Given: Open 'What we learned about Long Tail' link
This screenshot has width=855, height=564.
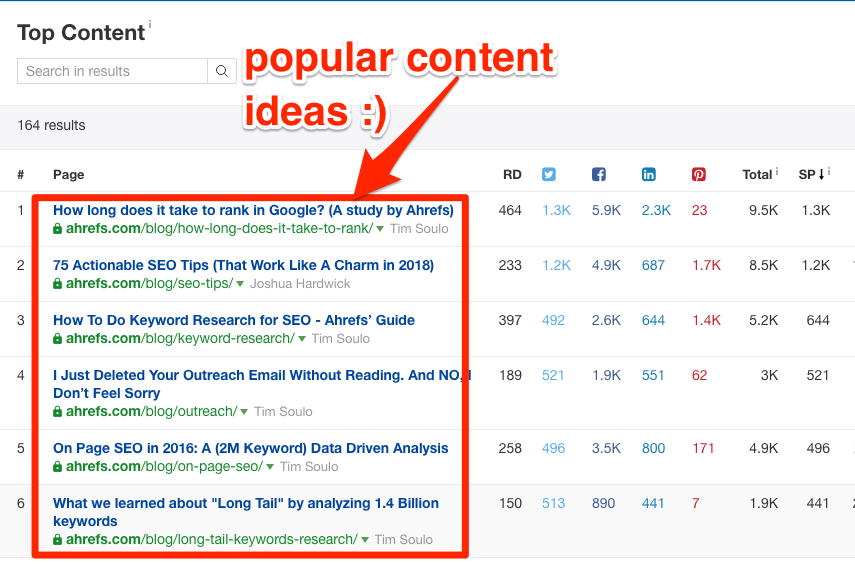Looking at the screenshot, I should point(246,512).
